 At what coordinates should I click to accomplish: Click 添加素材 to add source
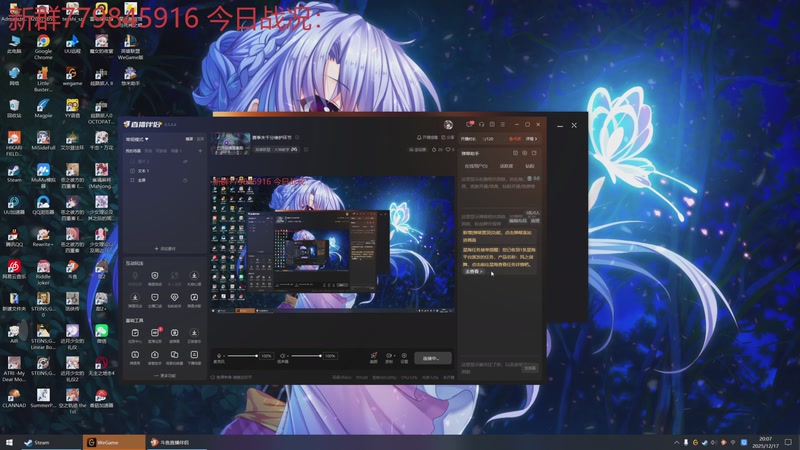(x=165, y=248)
